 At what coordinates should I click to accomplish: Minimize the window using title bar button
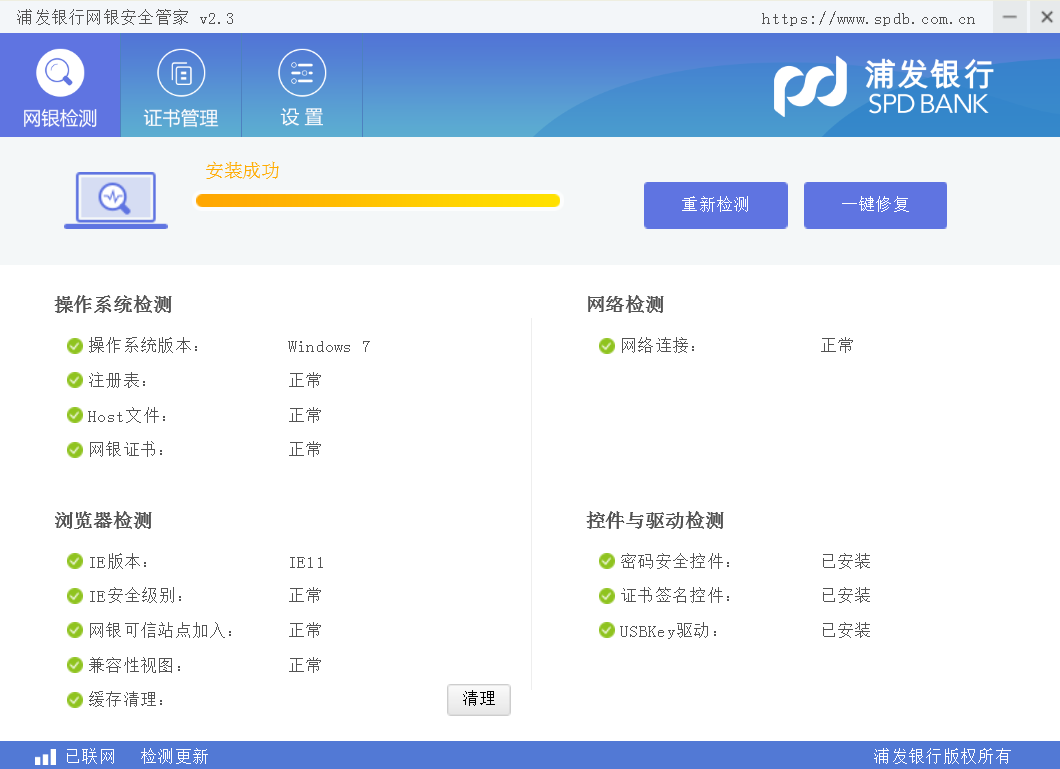[1010, 17]
